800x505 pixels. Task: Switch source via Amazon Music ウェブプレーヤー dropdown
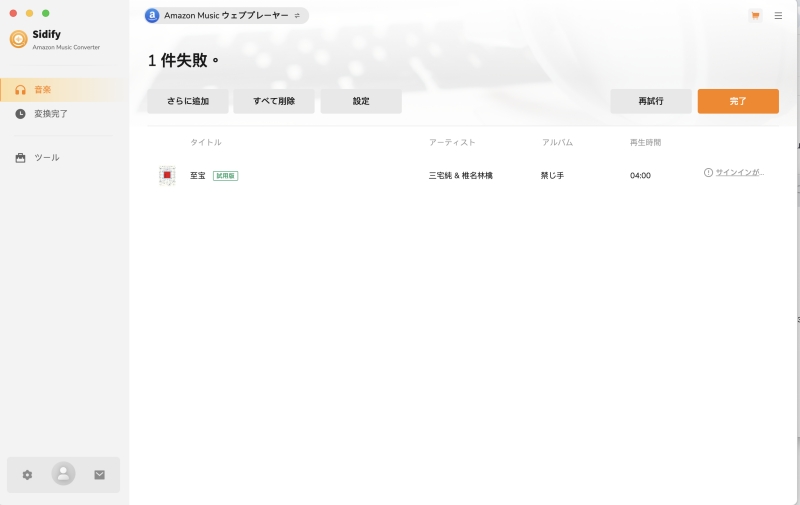click(227, 15)
